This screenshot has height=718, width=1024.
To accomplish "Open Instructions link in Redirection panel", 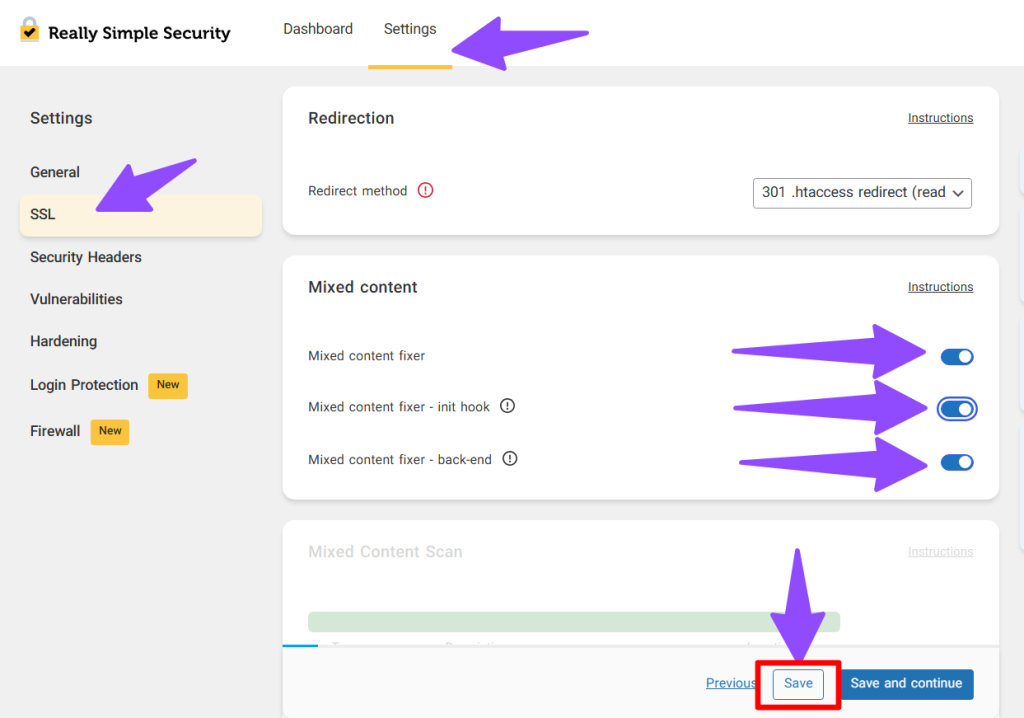I will tap(940, 118).
